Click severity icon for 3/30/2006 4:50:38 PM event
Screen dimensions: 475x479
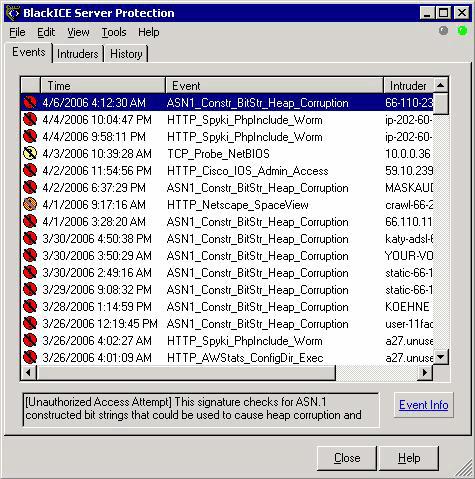coord(30,238)
